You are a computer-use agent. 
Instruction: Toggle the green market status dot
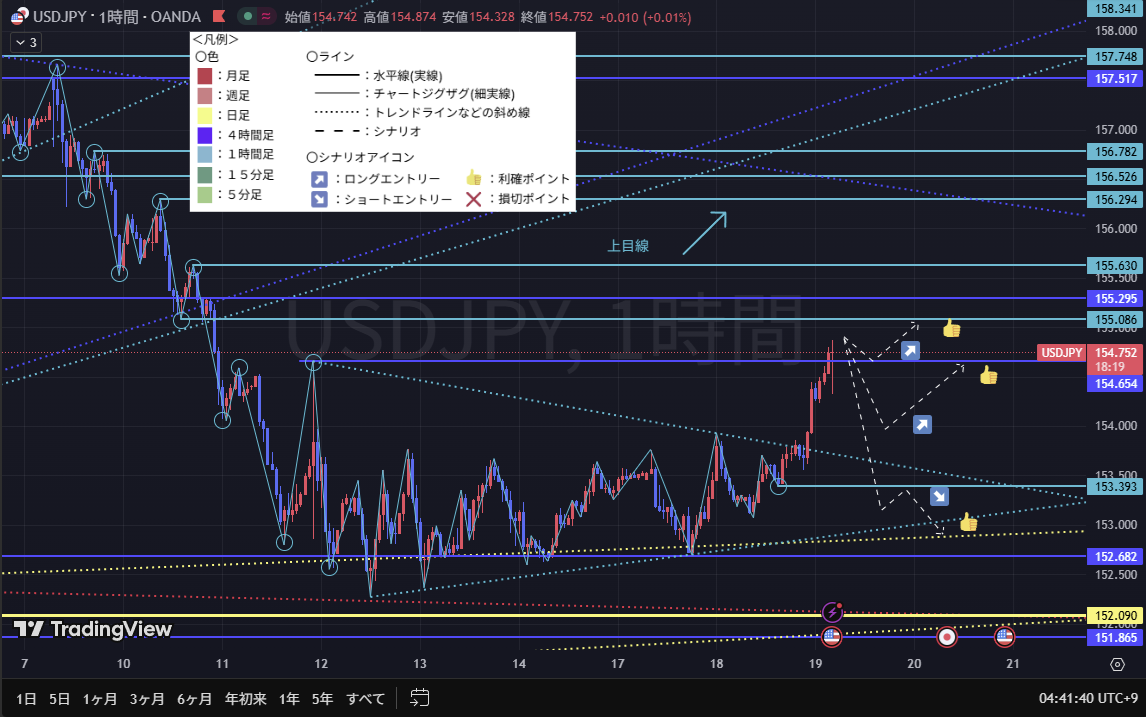point(246,17)
